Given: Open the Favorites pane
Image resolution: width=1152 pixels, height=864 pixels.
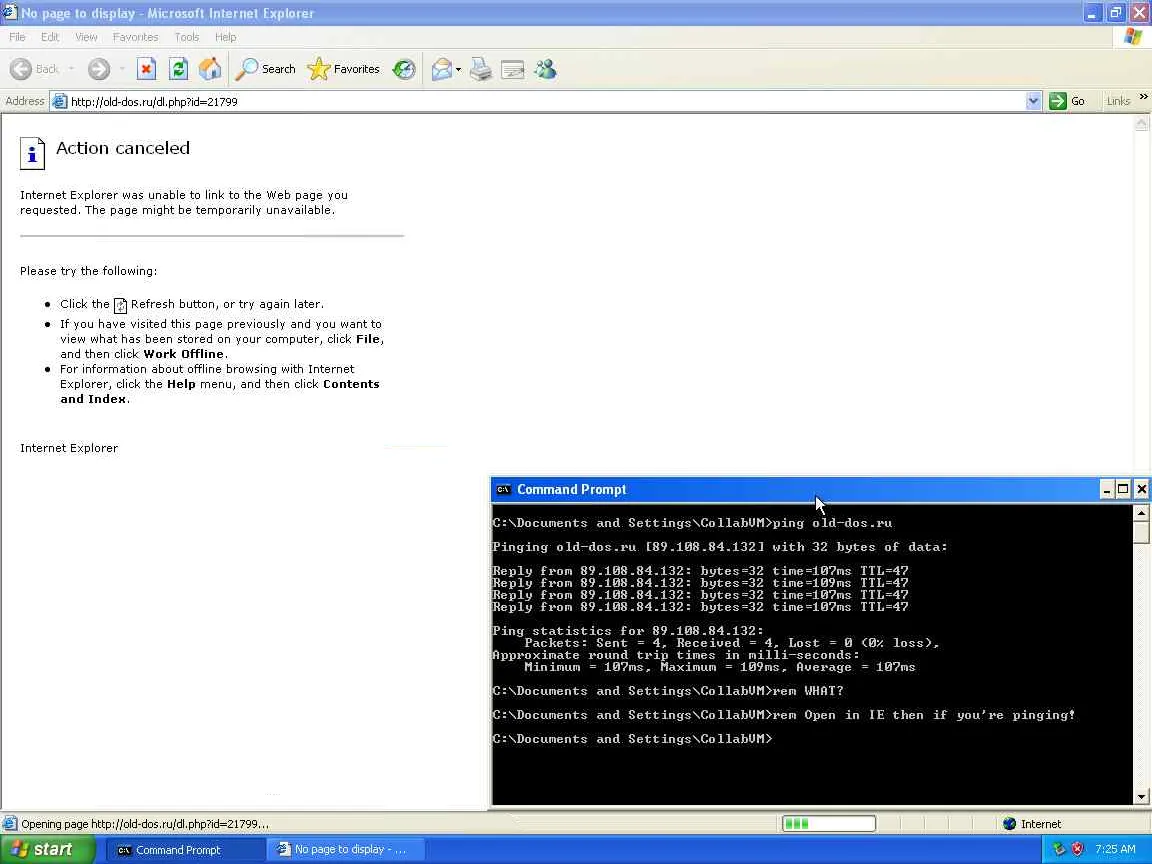Looking at the screenshot, I should pos(343,69).
